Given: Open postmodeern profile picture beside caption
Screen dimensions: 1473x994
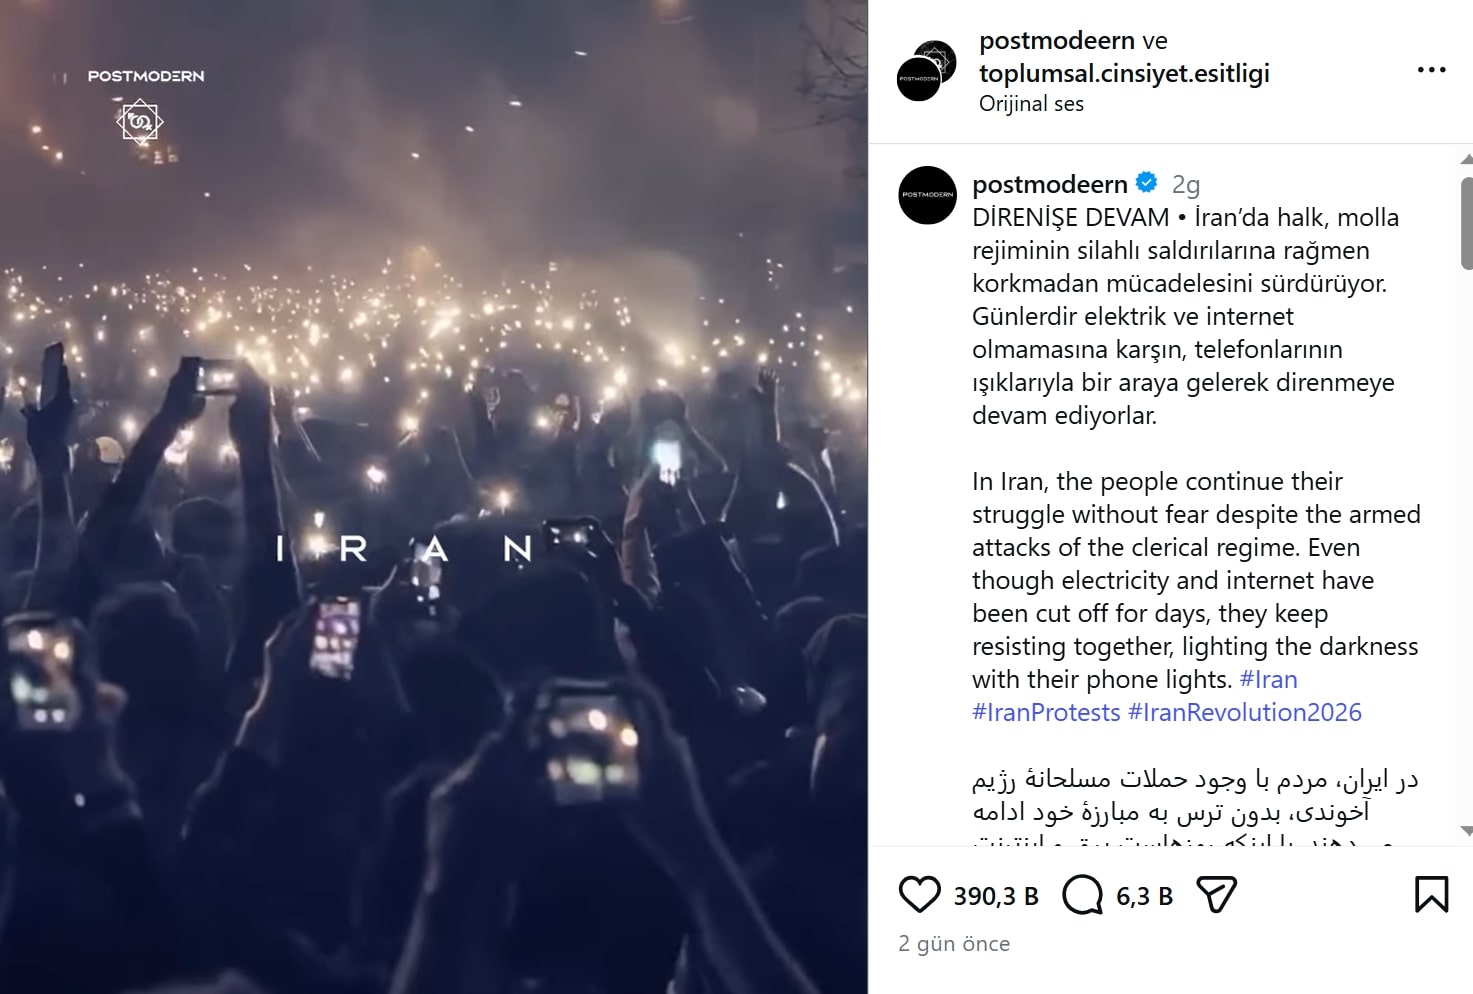Looking at the screenshot, I should tap(927, 195).
